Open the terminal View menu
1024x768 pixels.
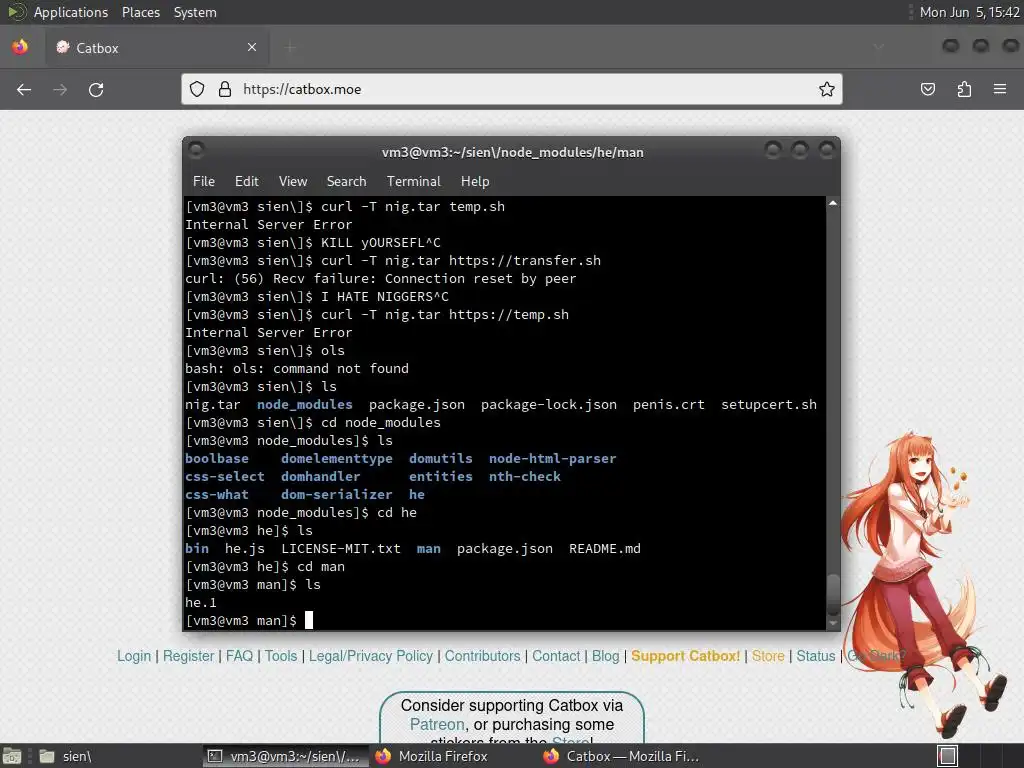tap(293, 182)
